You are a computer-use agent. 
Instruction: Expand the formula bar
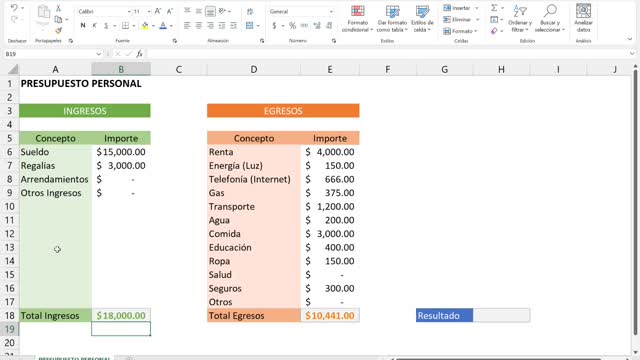tap(632, 53)
